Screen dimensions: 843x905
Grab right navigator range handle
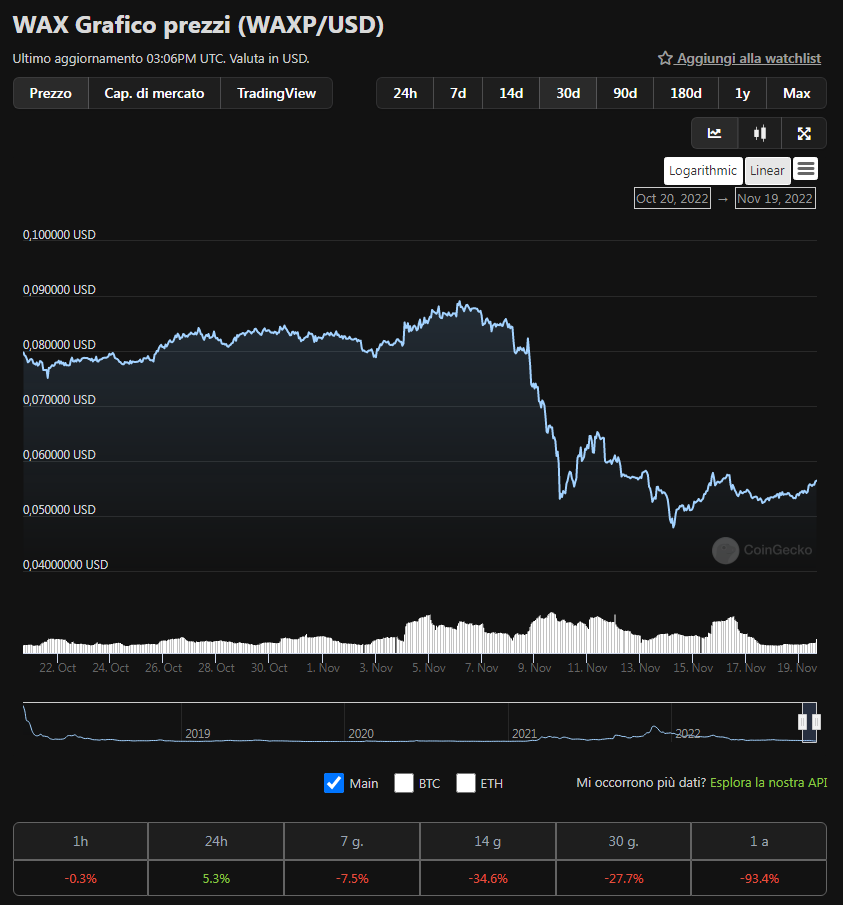[816, 721]
